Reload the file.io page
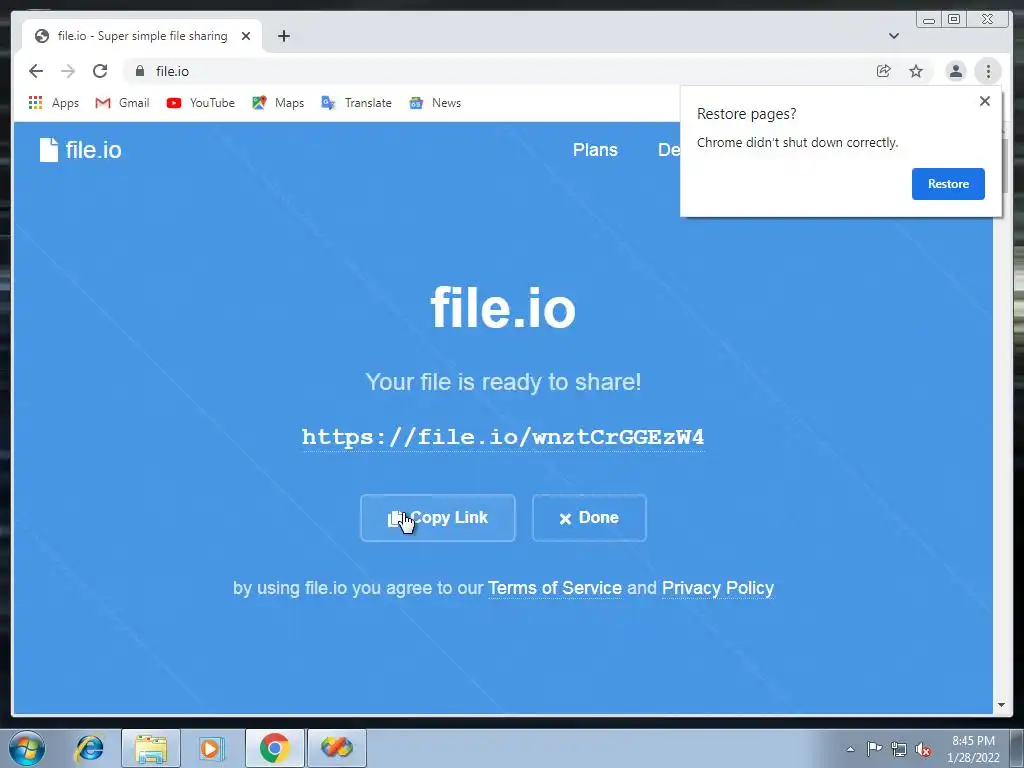Screen dimensions: 1024x768 [x=100, y=71]
